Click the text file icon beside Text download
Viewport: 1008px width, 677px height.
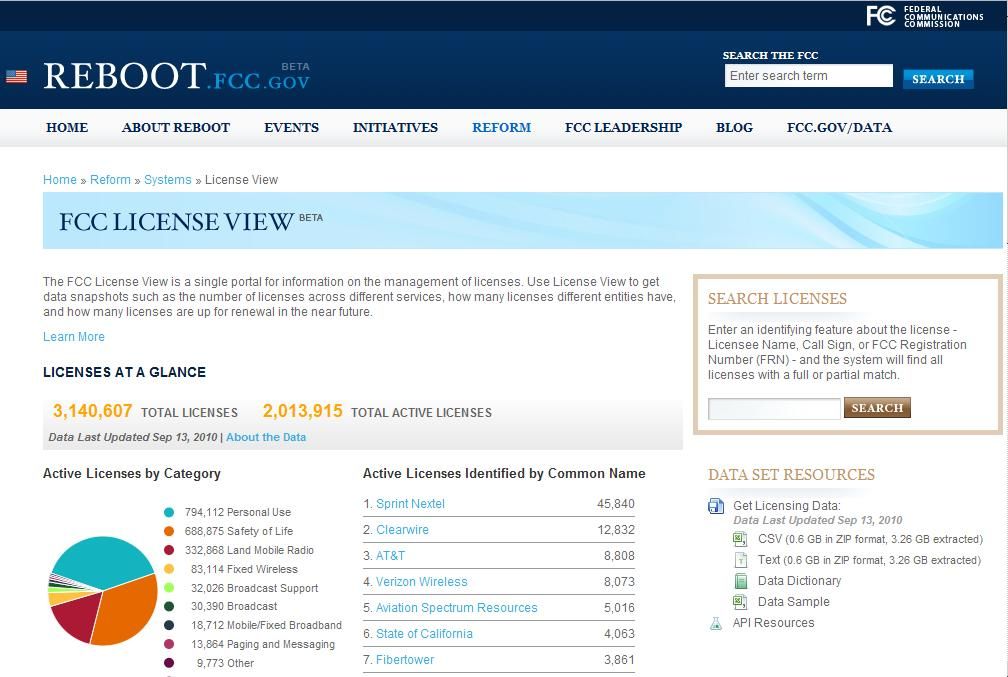pos(740,560)
